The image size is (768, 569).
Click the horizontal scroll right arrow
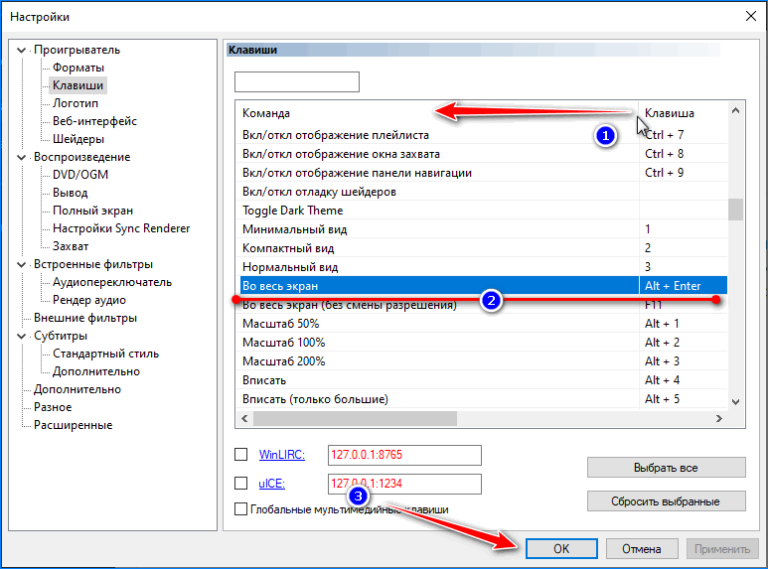pyautogui.click(x=719, y=419)
